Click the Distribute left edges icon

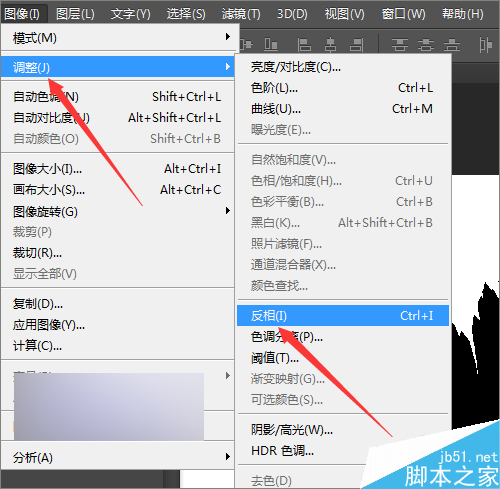click(485, 45)
